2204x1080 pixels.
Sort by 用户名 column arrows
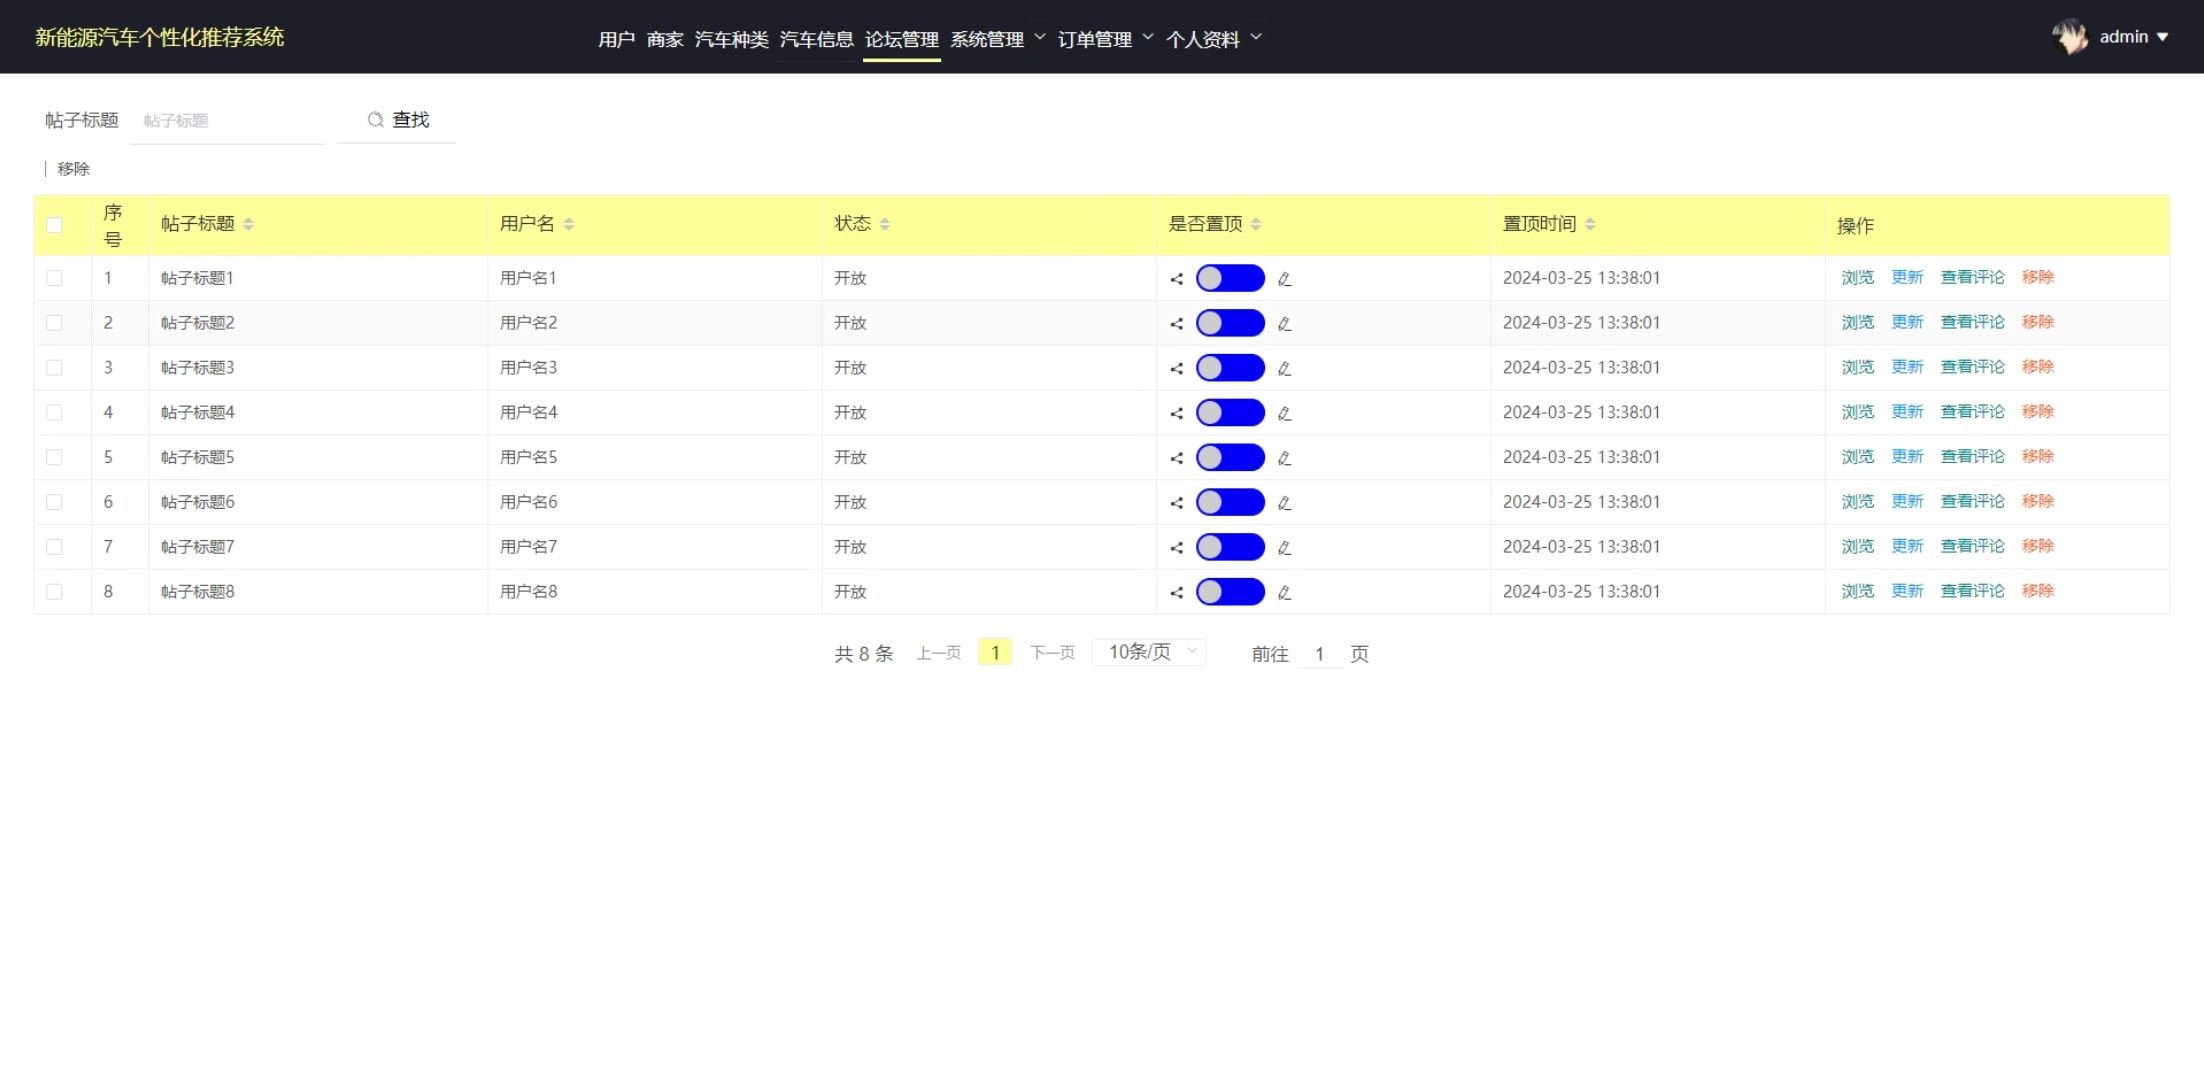point(569,224)
